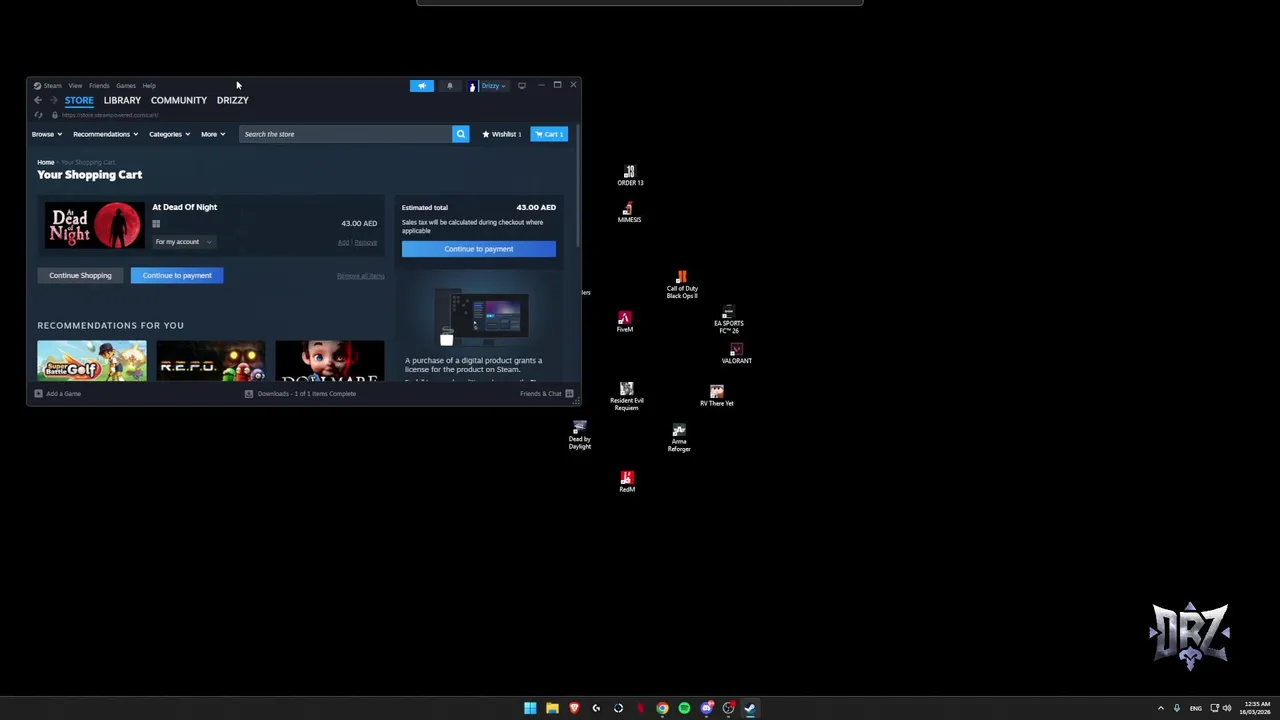The image size is (1280, 720).
Task: Open the View menu
Action: pos(75,86)
